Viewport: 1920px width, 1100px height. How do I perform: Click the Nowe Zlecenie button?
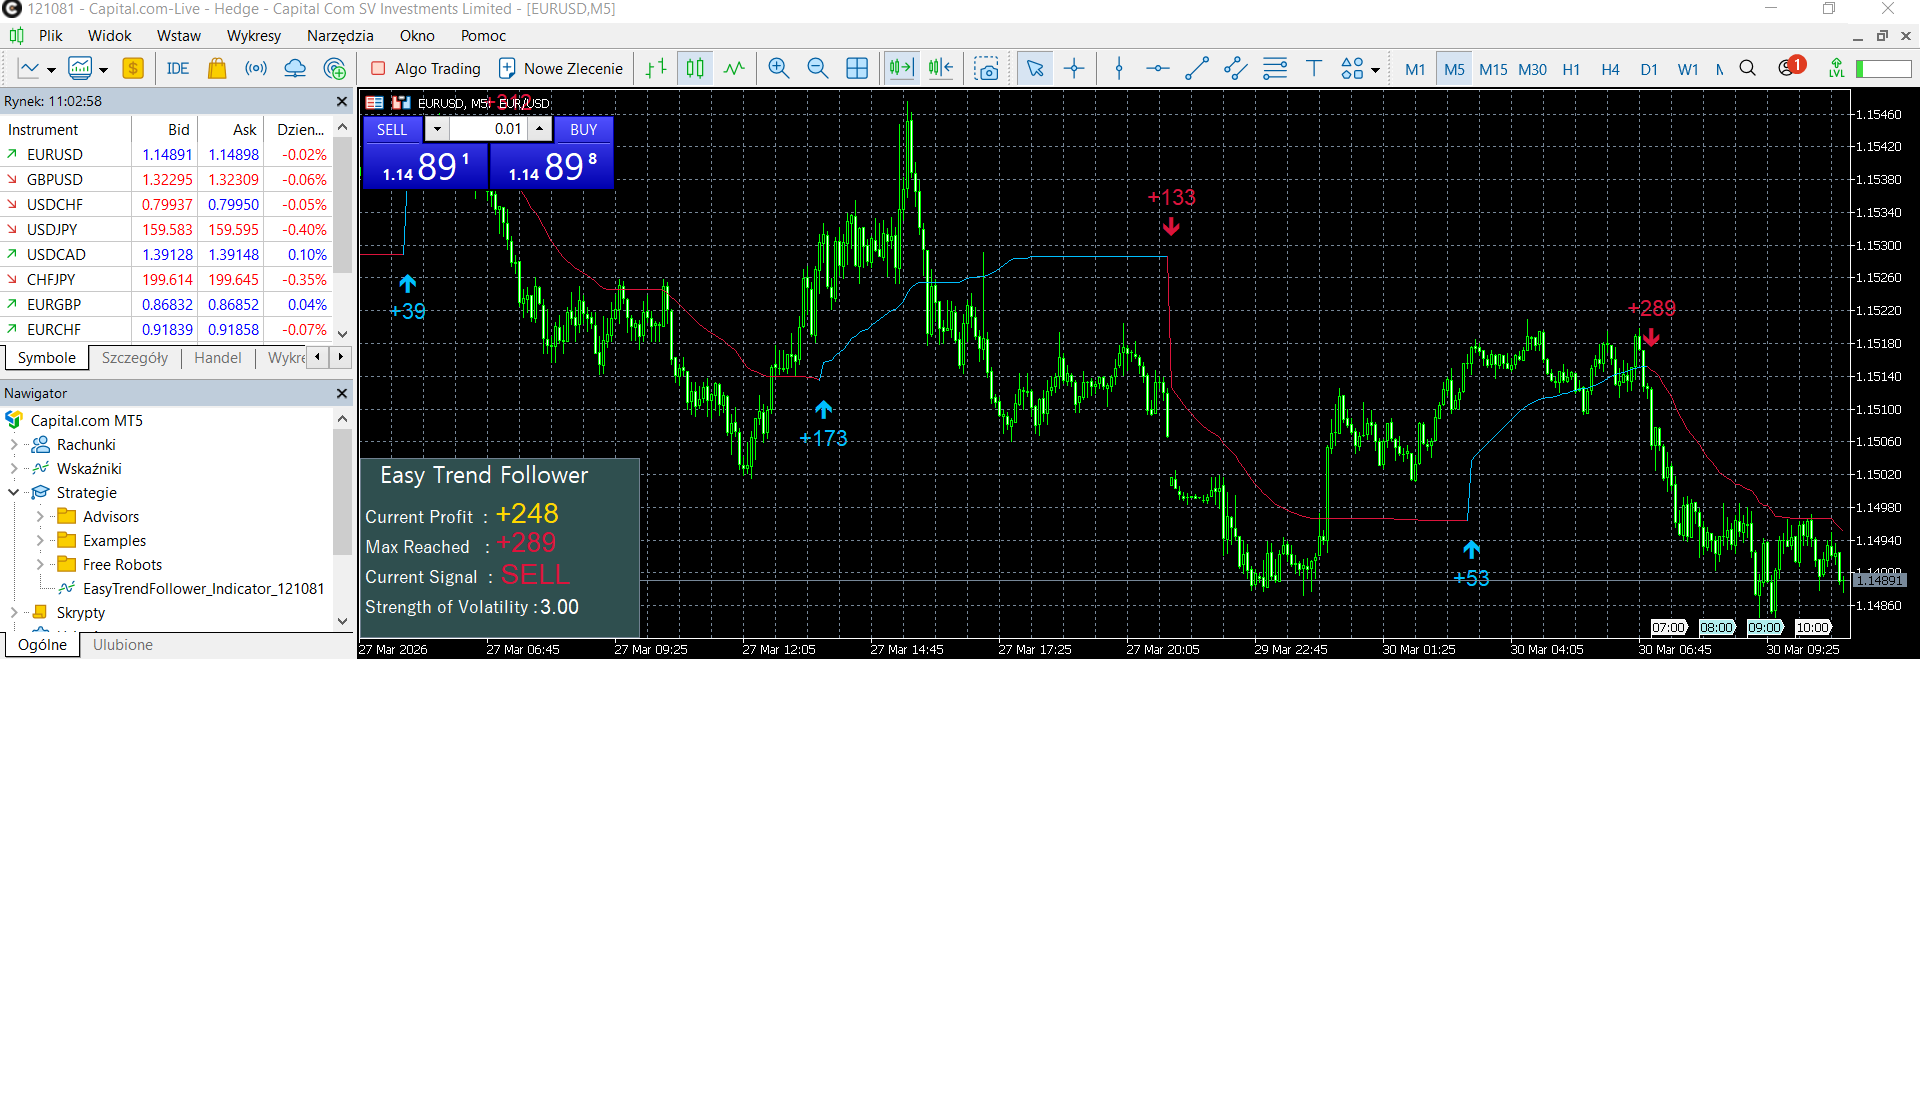[561, 69]
